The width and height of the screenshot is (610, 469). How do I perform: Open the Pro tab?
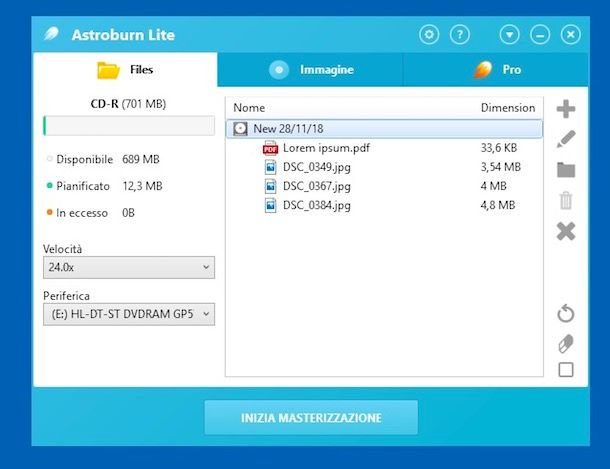point(496,70)
